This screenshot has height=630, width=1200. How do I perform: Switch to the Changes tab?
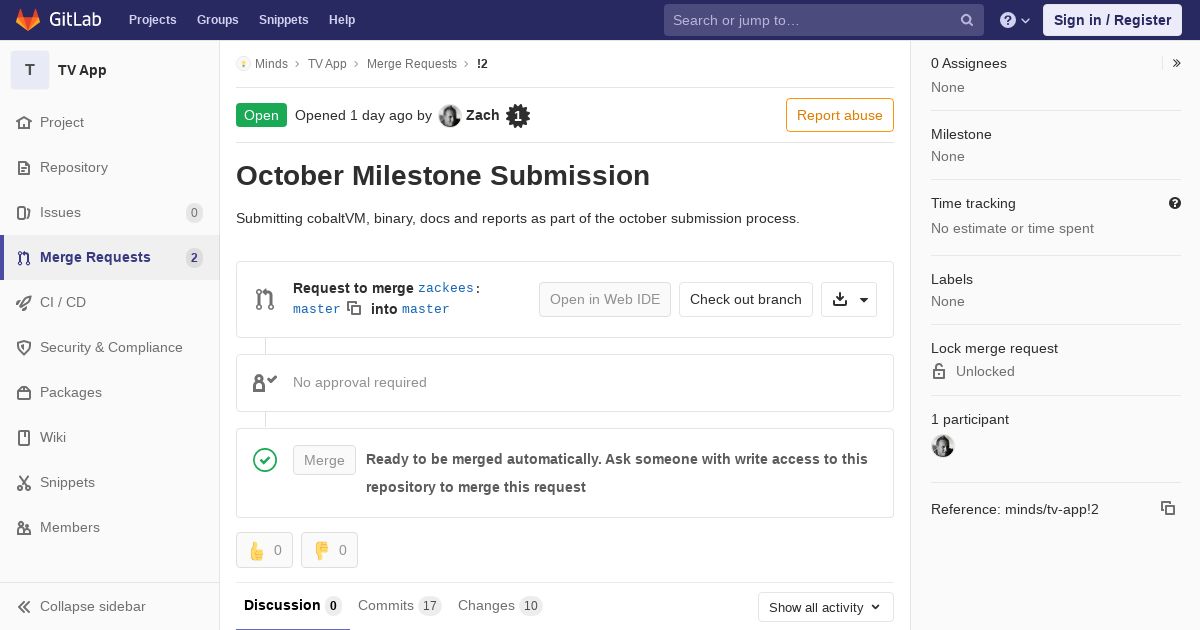pyautogui.click(x=499, y=605)
